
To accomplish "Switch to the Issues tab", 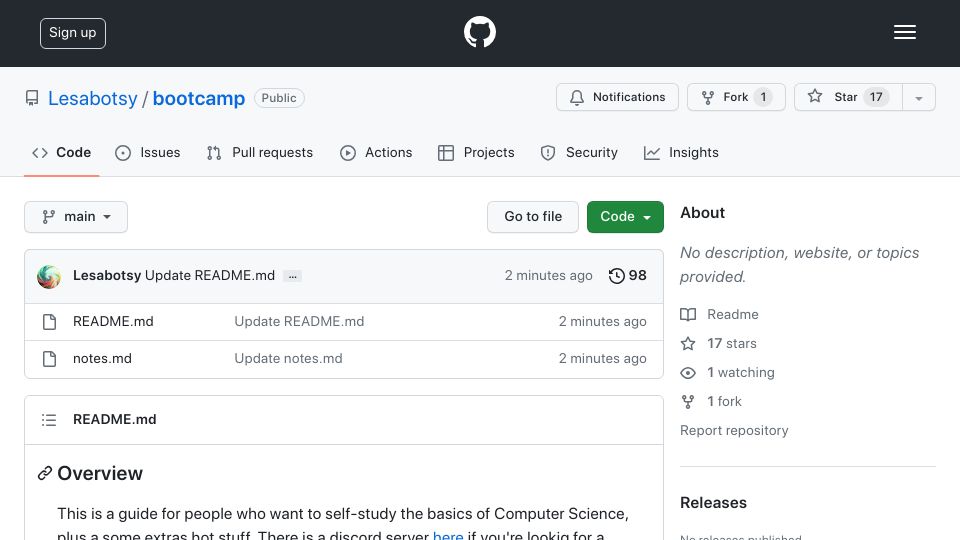I will [x=148, y=152].
